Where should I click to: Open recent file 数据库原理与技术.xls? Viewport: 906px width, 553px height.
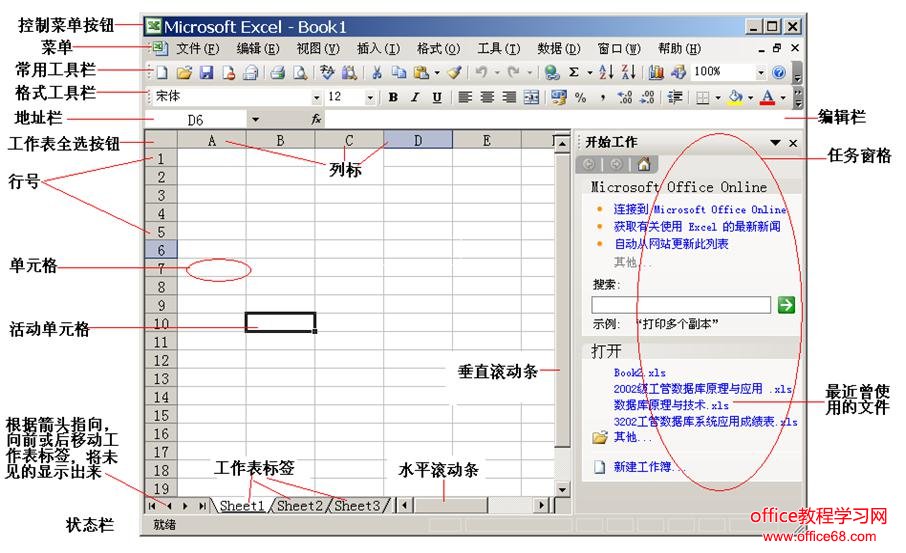[x=671, y=404]
